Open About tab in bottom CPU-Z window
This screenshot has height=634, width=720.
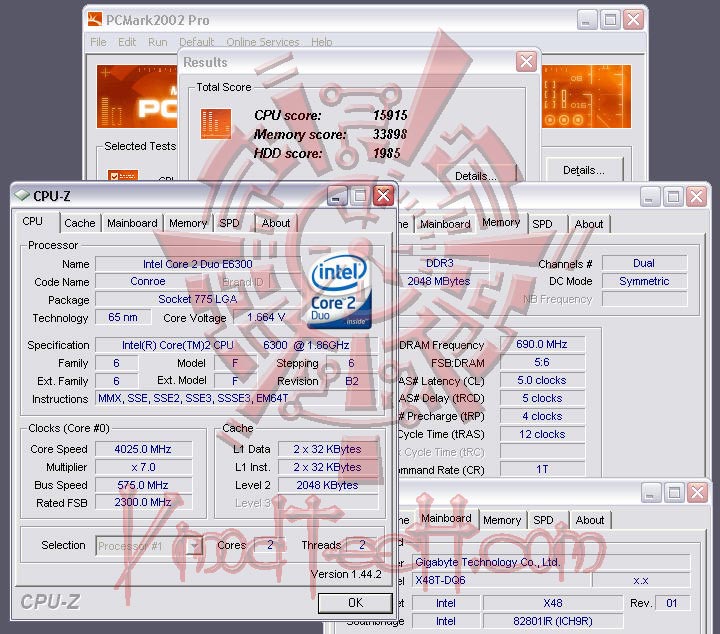[590, 520]
